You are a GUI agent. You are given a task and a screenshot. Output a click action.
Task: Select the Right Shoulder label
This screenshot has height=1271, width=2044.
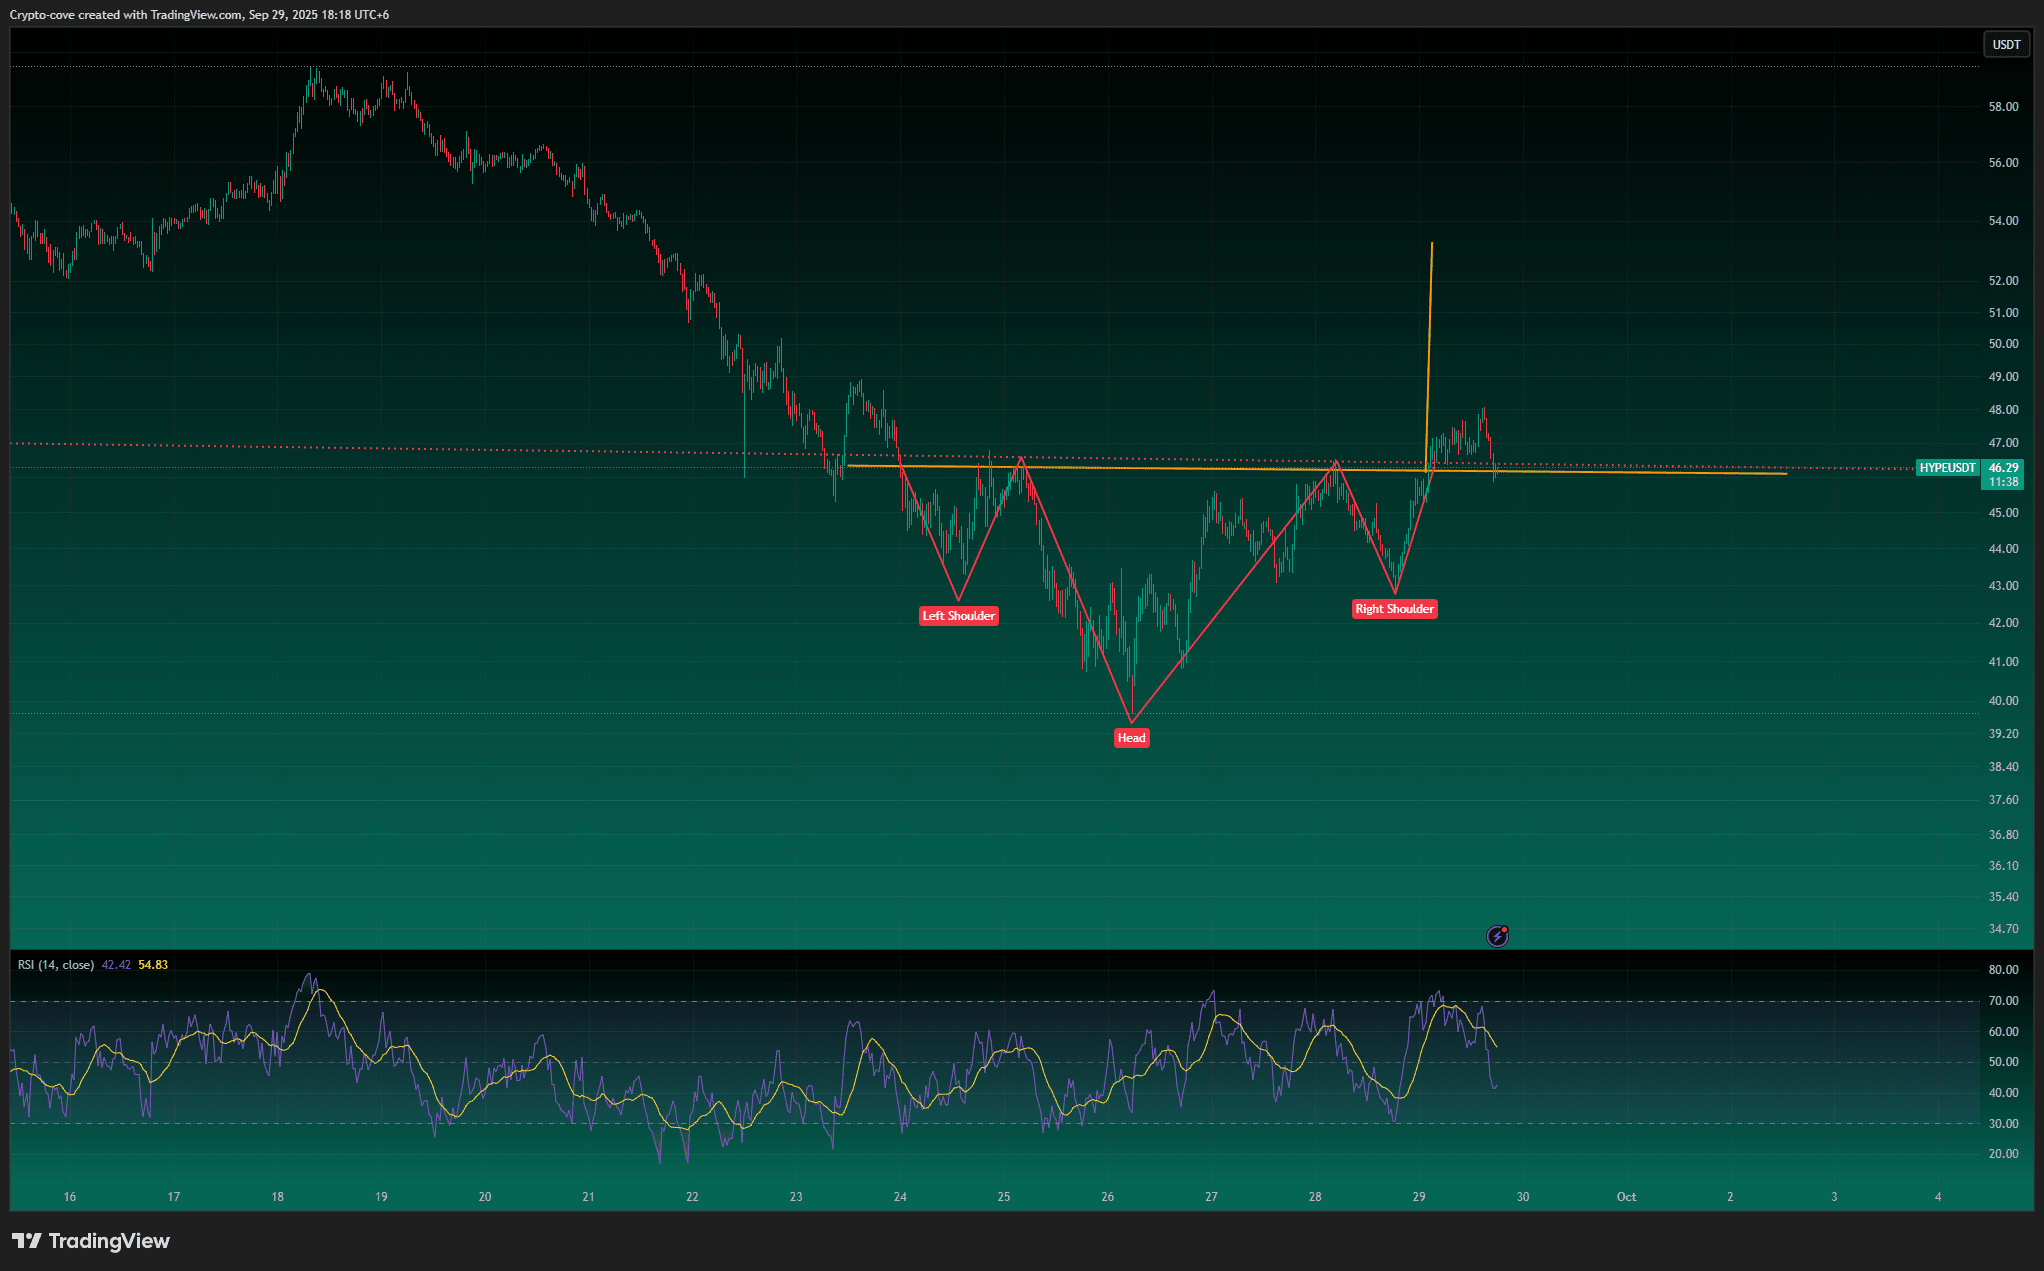pyautogui.click(x=1394, y=609)
